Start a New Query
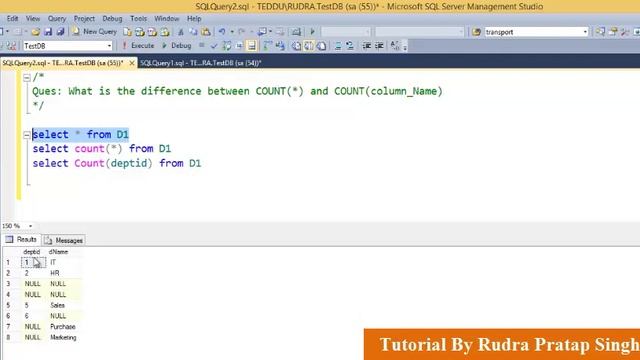Viewport: 640px width, 360px height. point(94,32)
